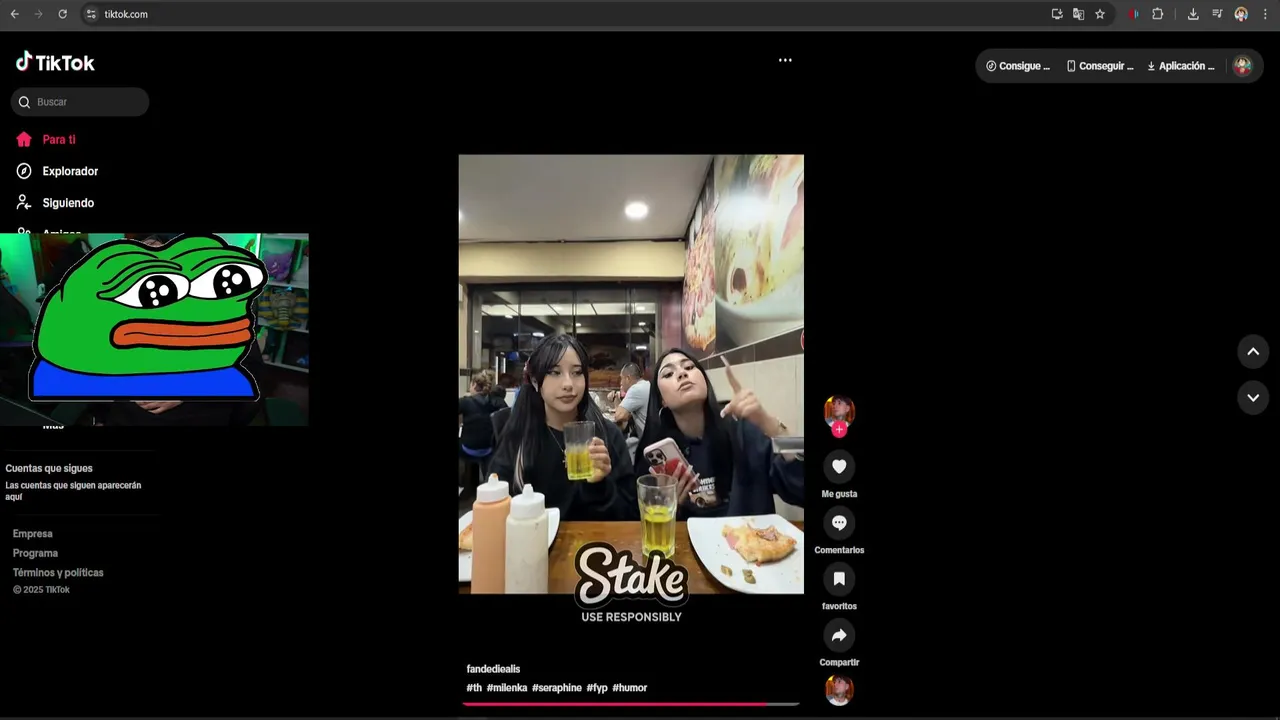Click the Buscar search field
This screenshot has height=720, width=1280.
pos(80,102)
